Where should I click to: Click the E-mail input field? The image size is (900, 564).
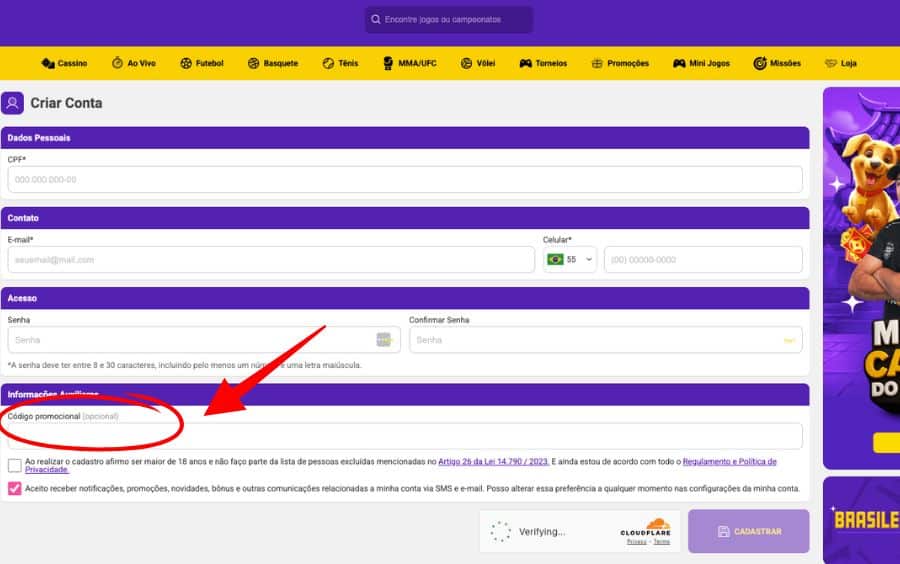(x=270, y=260)
